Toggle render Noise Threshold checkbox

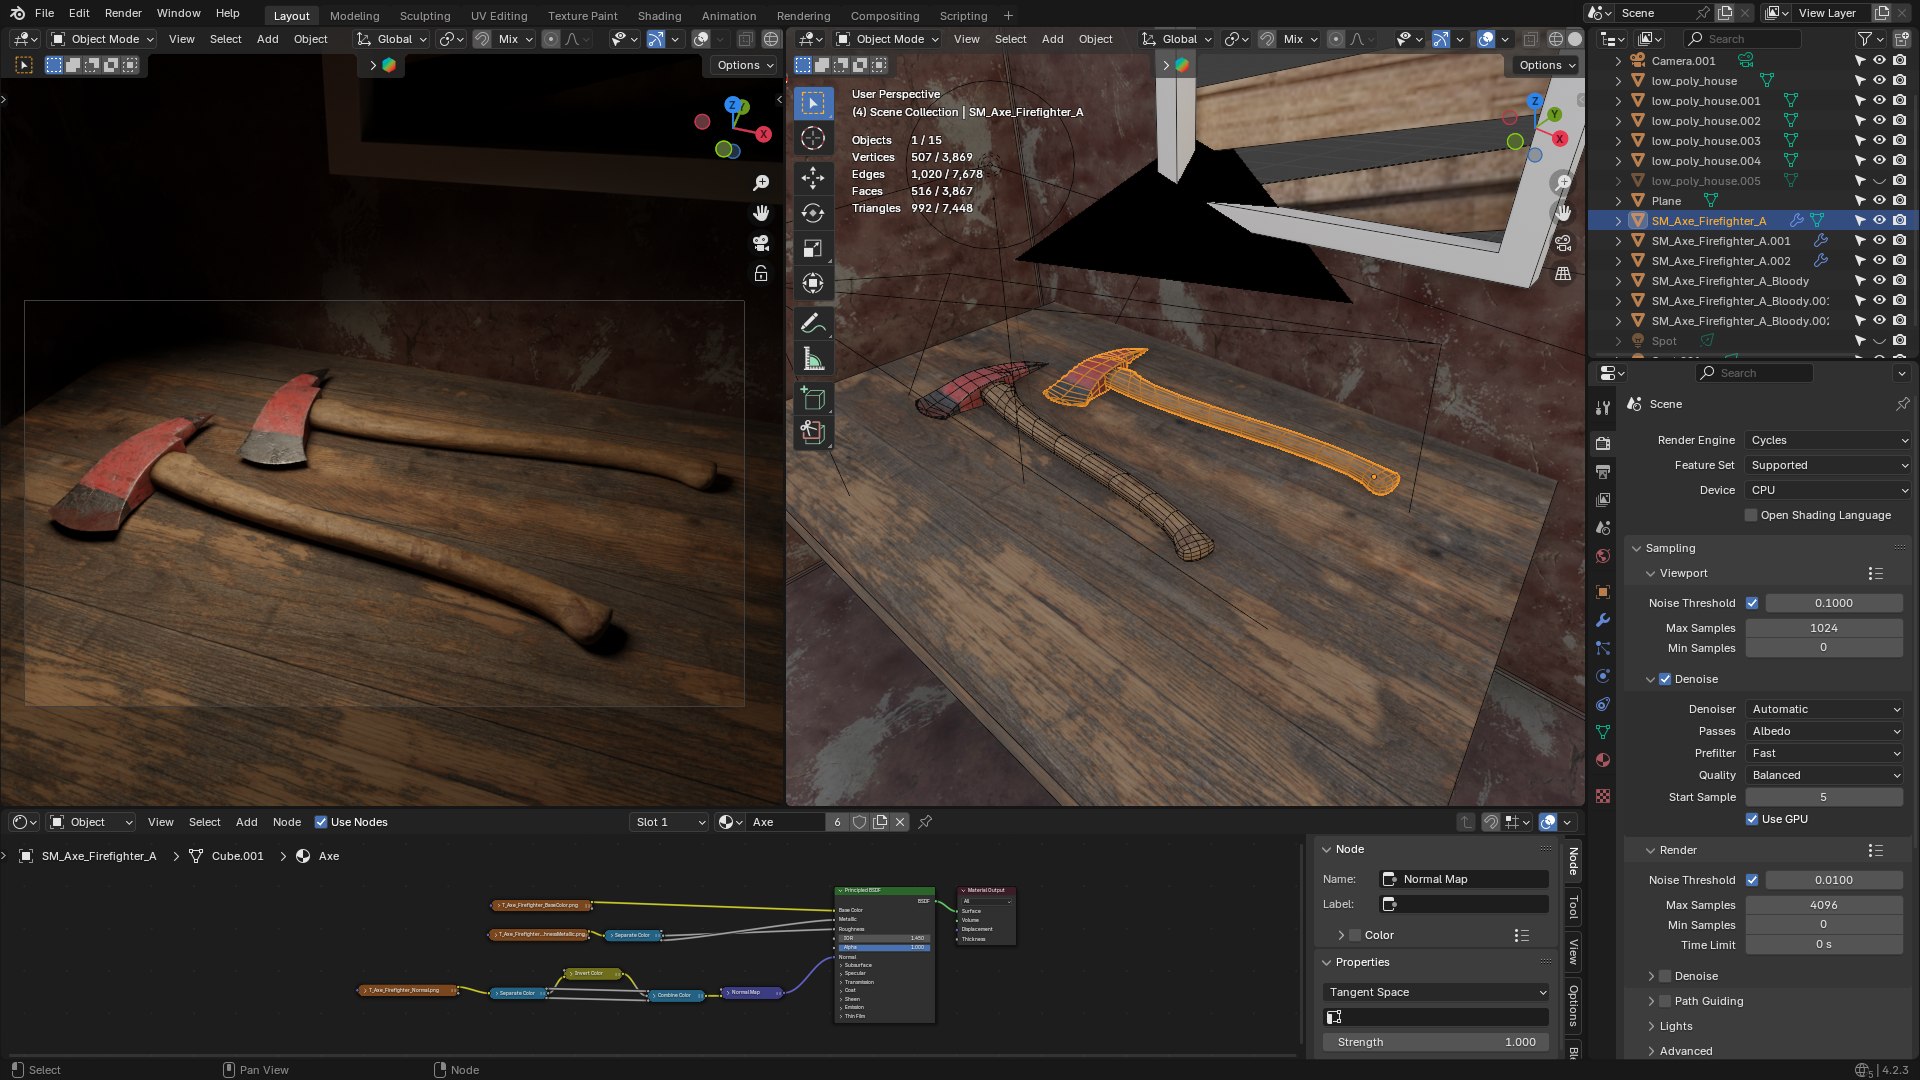[x=1752, y=880]
